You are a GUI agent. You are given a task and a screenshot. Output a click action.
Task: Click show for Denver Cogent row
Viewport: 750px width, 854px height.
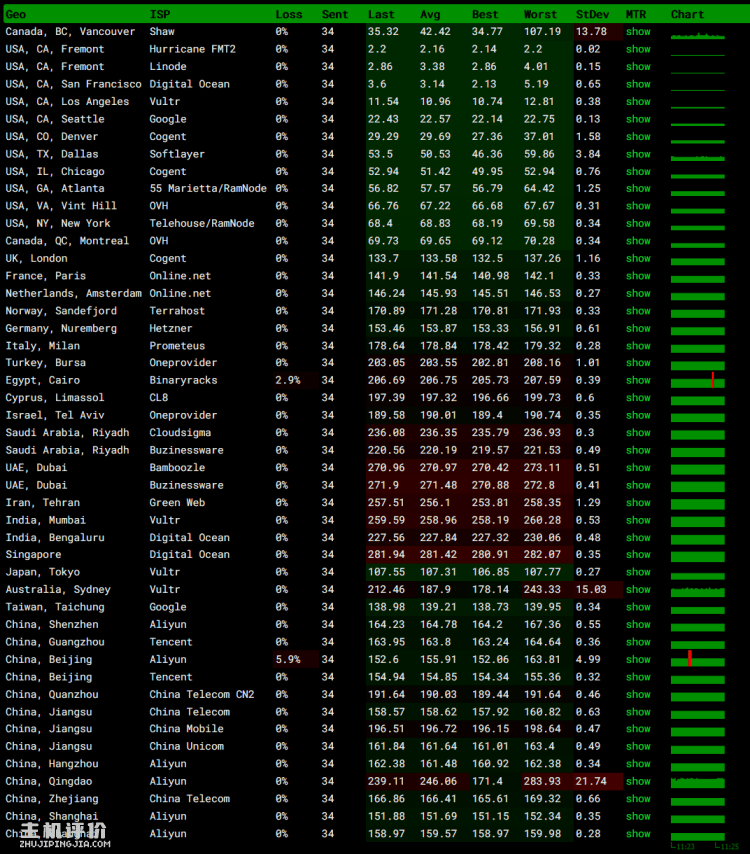click(638, 136)
